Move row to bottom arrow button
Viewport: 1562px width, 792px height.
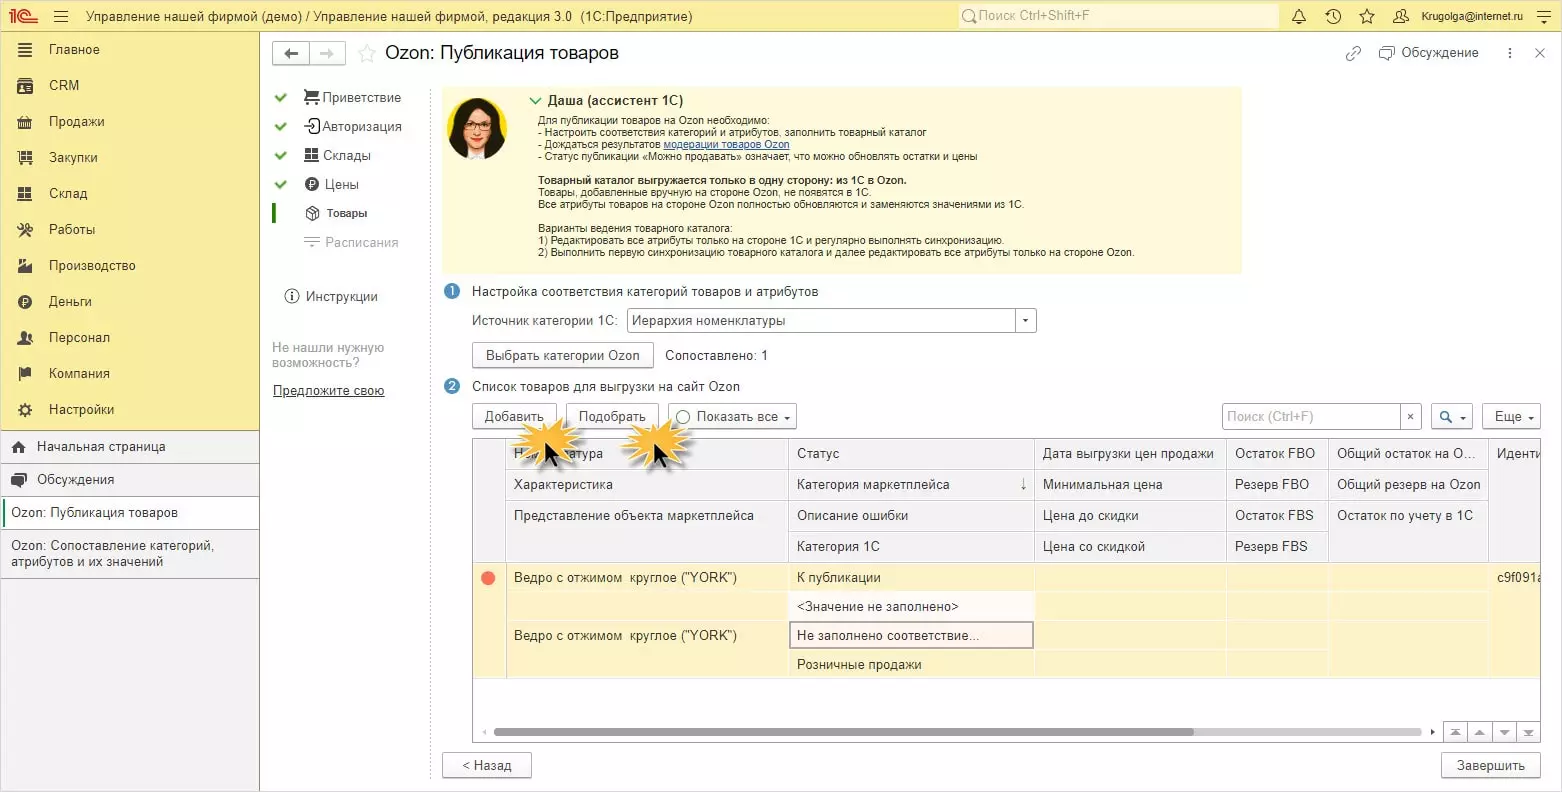1528,732
